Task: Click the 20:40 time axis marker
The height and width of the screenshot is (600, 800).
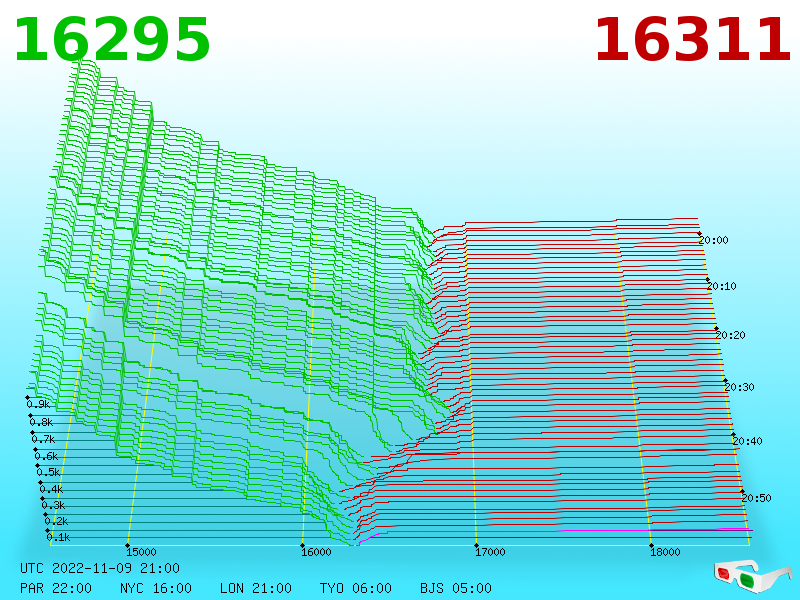Action: point(747,441)
